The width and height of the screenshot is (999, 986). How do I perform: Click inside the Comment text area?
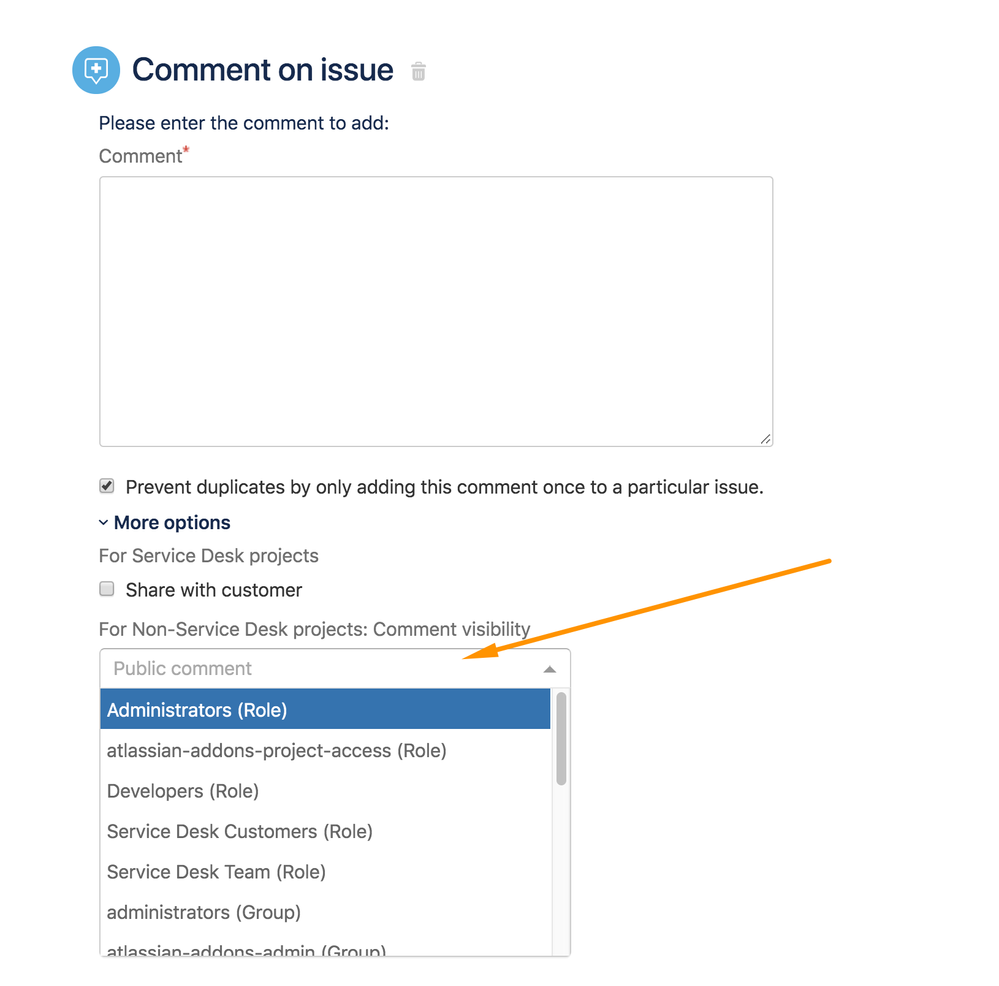[435, 310]
